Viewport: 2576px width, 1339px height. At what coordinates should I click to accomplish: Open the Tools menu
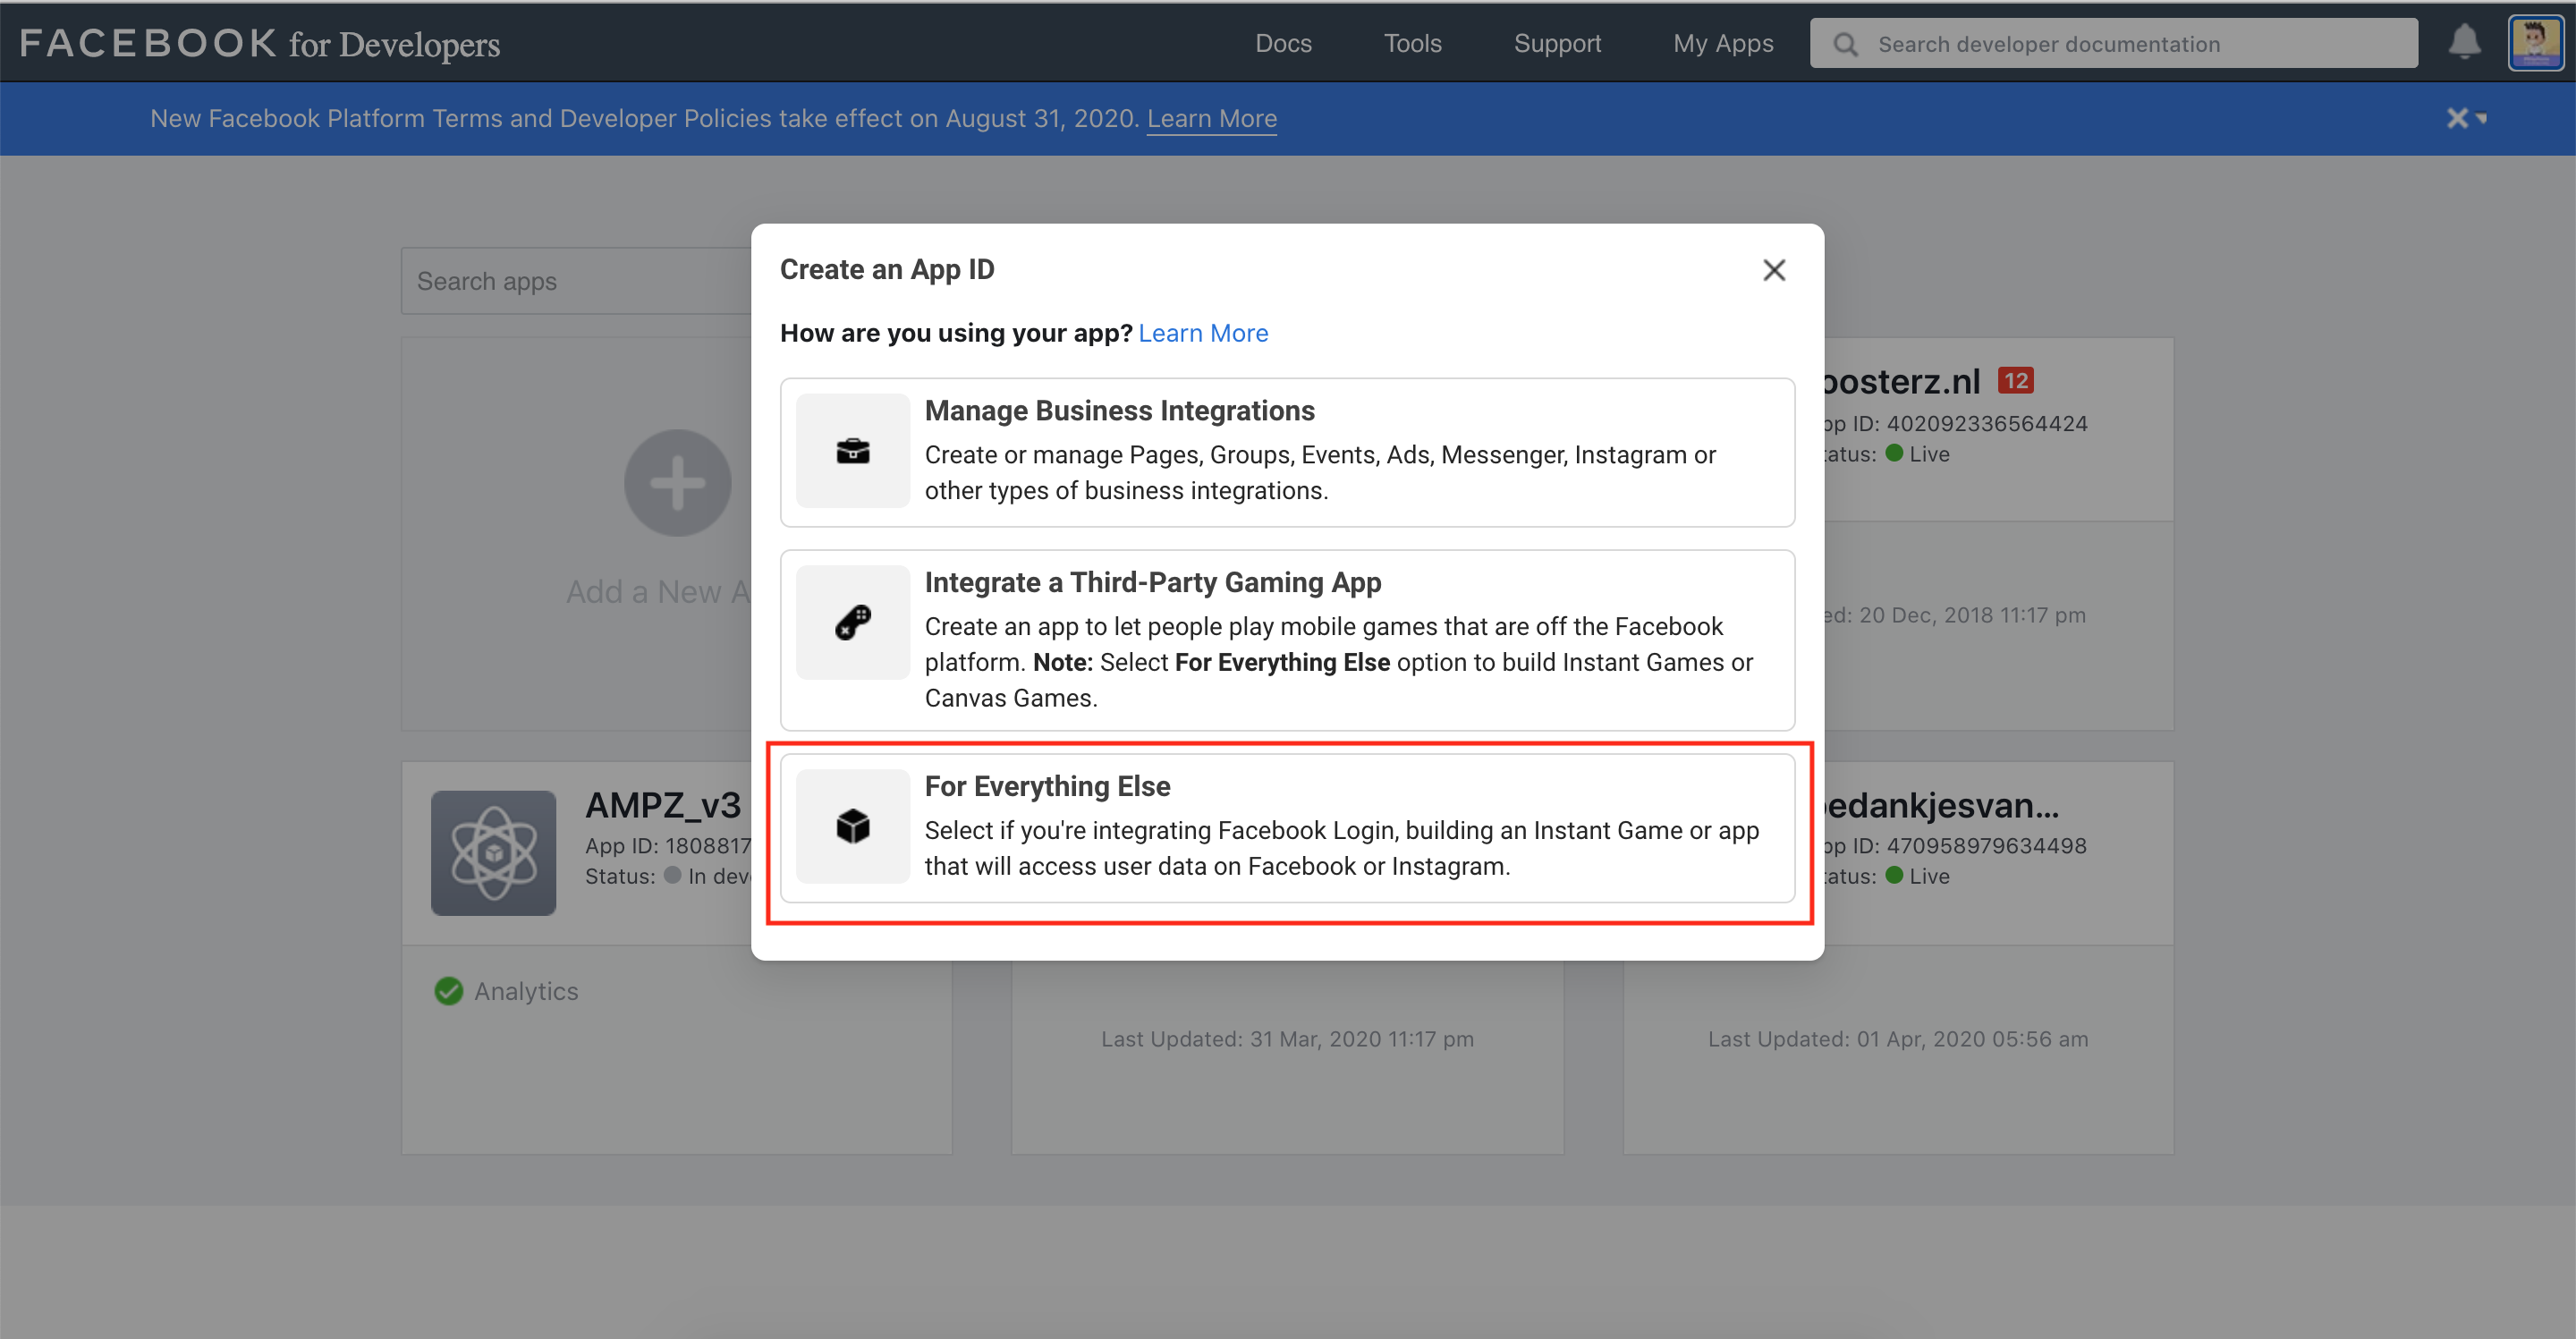pos(1412,43)
